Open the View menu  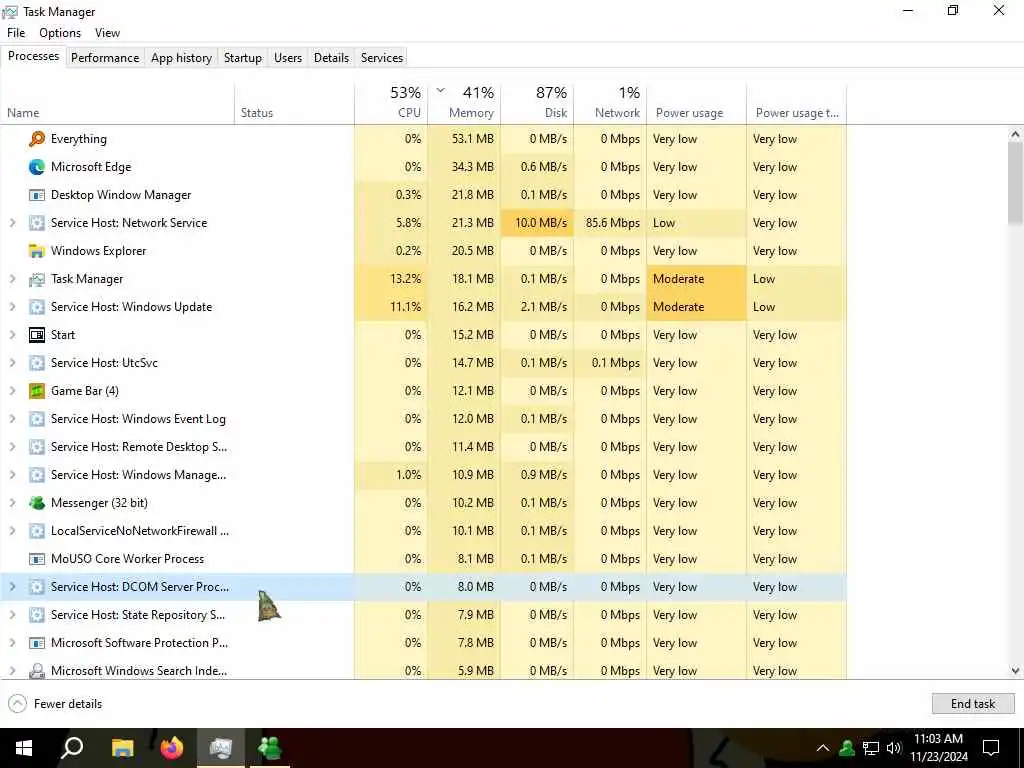107,33
